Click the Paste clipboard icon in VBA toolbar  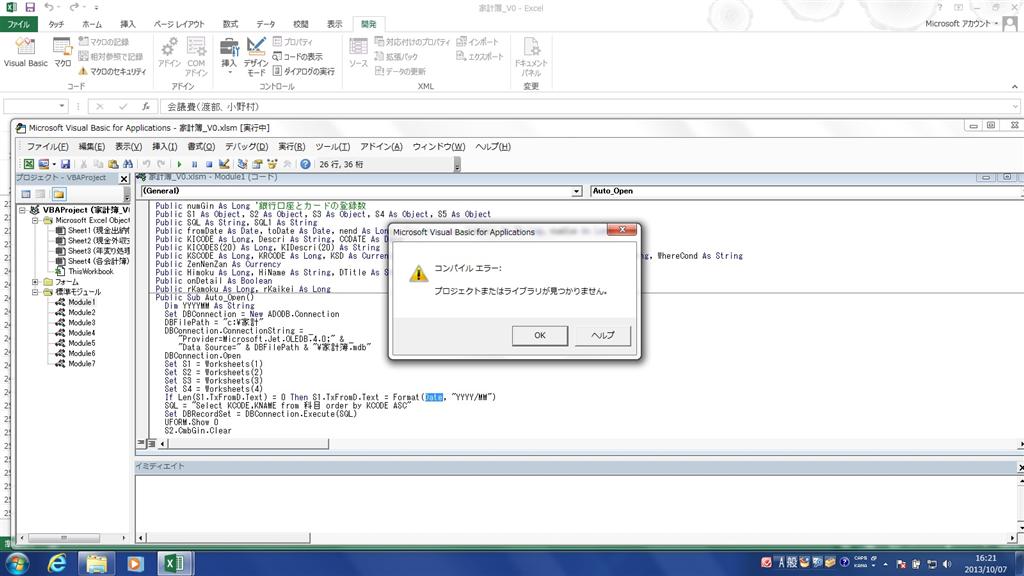click(x=113, y=165)
